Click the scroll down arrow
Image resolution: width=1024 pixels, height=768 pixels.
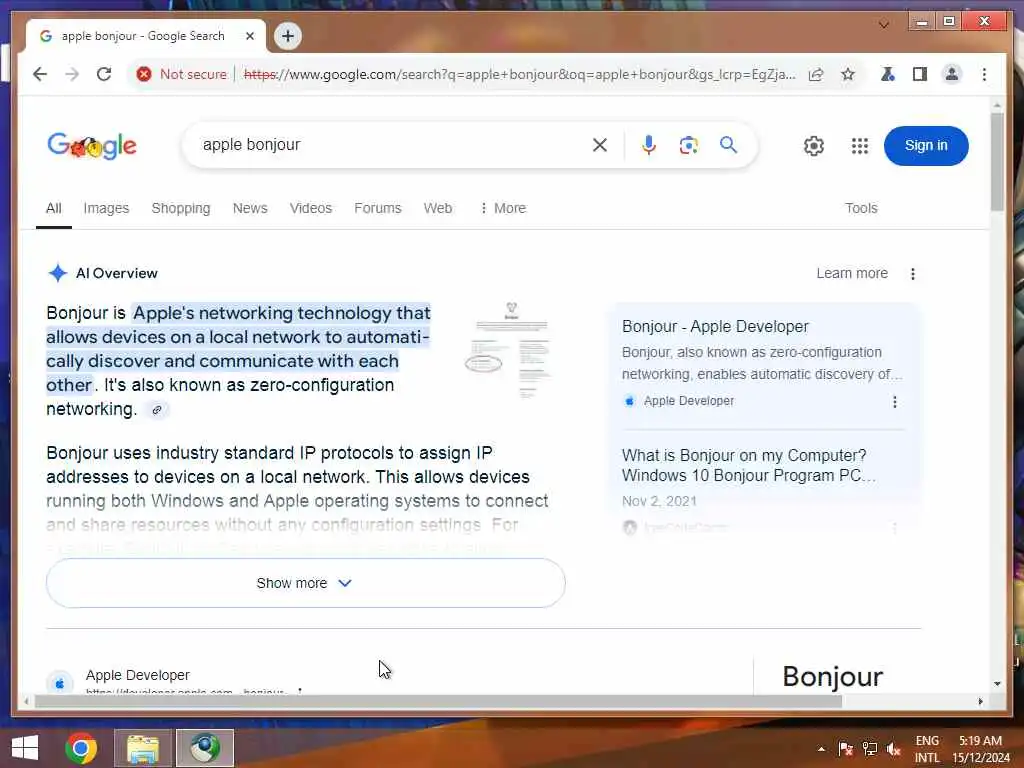(997, 684)
